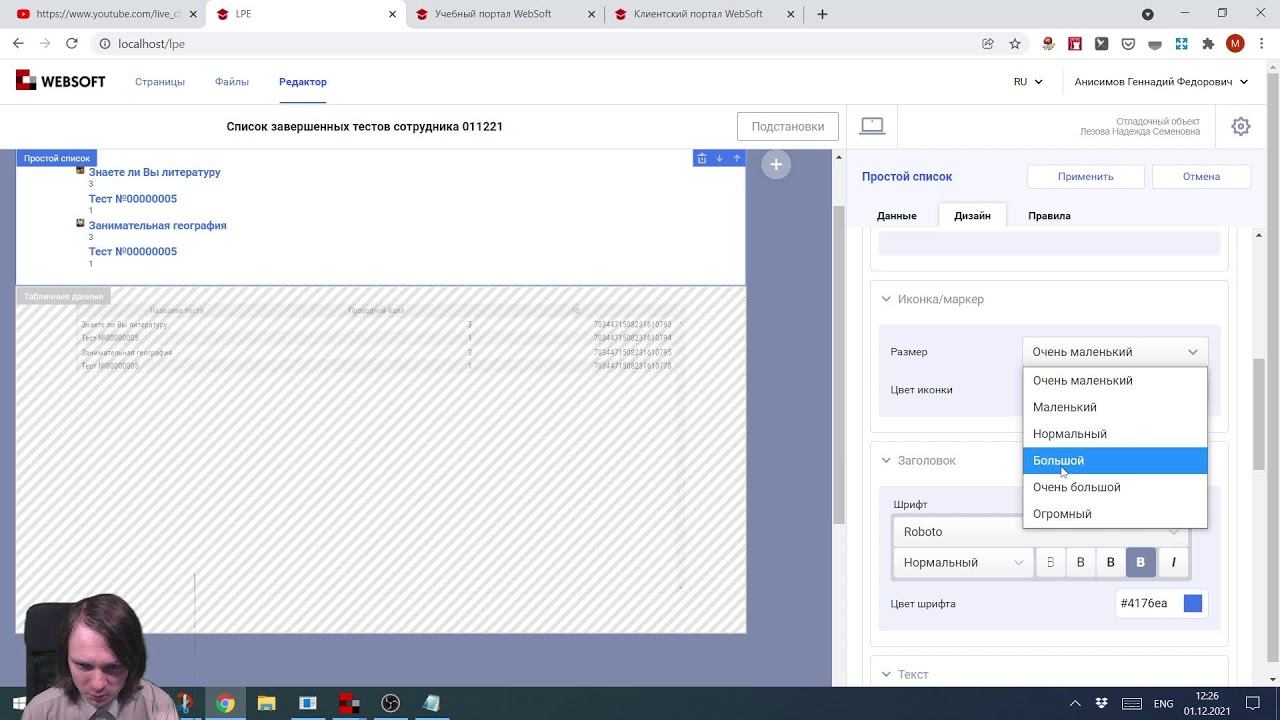Edit the #4176ea font color hex field

(x=1145, y=604)
